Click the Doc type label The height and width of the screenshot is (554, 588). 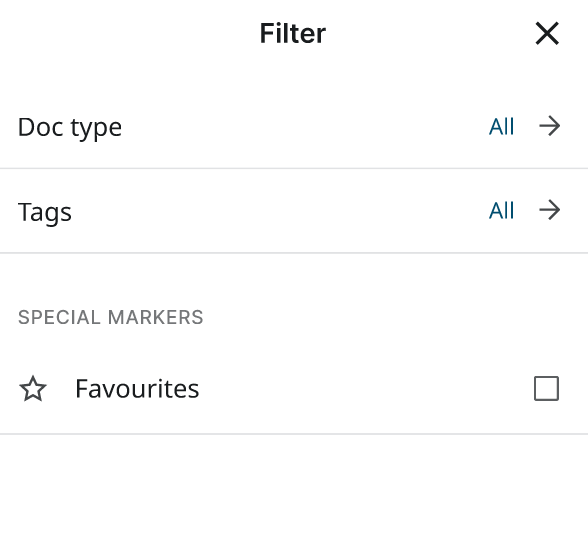tap(70, 128)
